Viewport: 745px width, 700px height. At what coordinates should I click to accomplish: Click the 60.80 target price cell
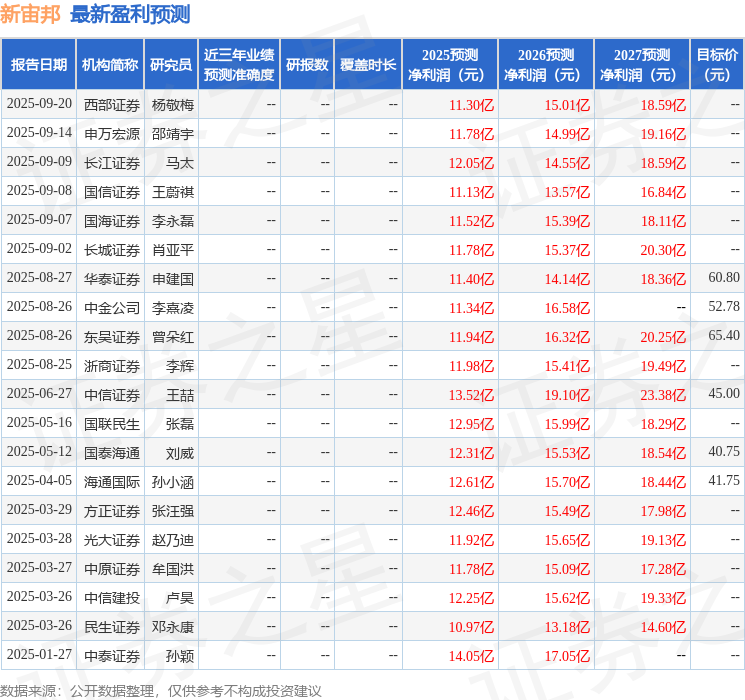pos(723,278)
